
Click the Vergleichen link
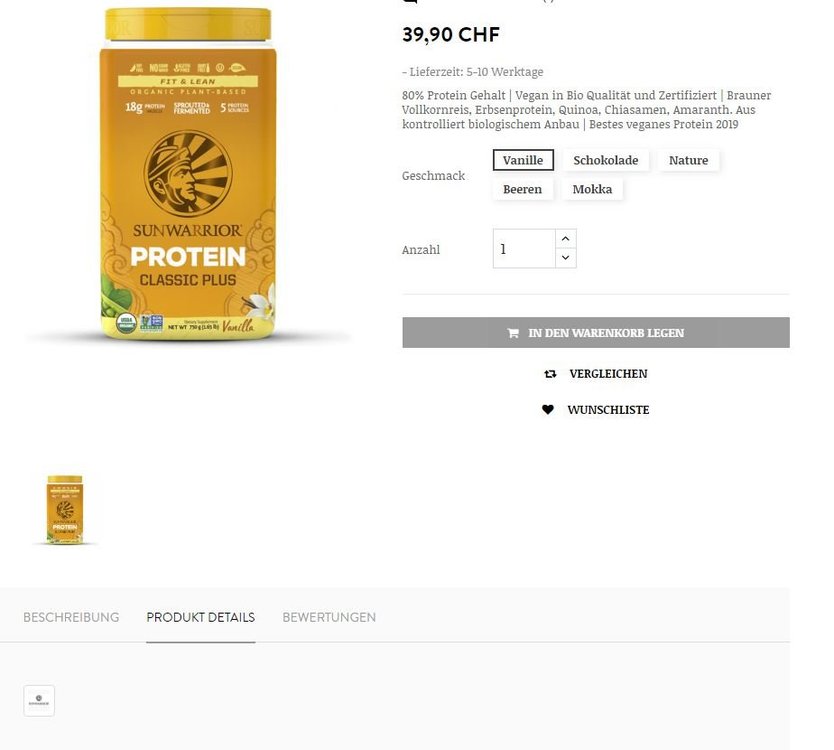[608, 374]
